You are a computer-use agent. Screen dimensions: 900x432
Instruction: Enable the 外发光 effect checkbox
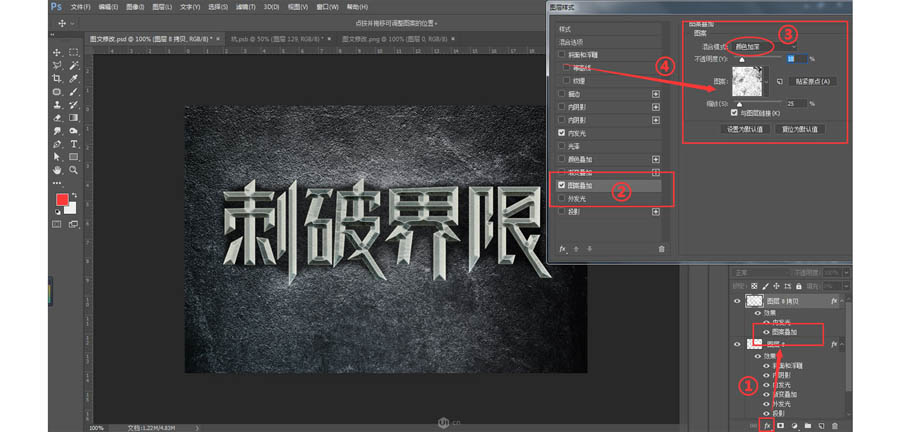tap(561, 199)
